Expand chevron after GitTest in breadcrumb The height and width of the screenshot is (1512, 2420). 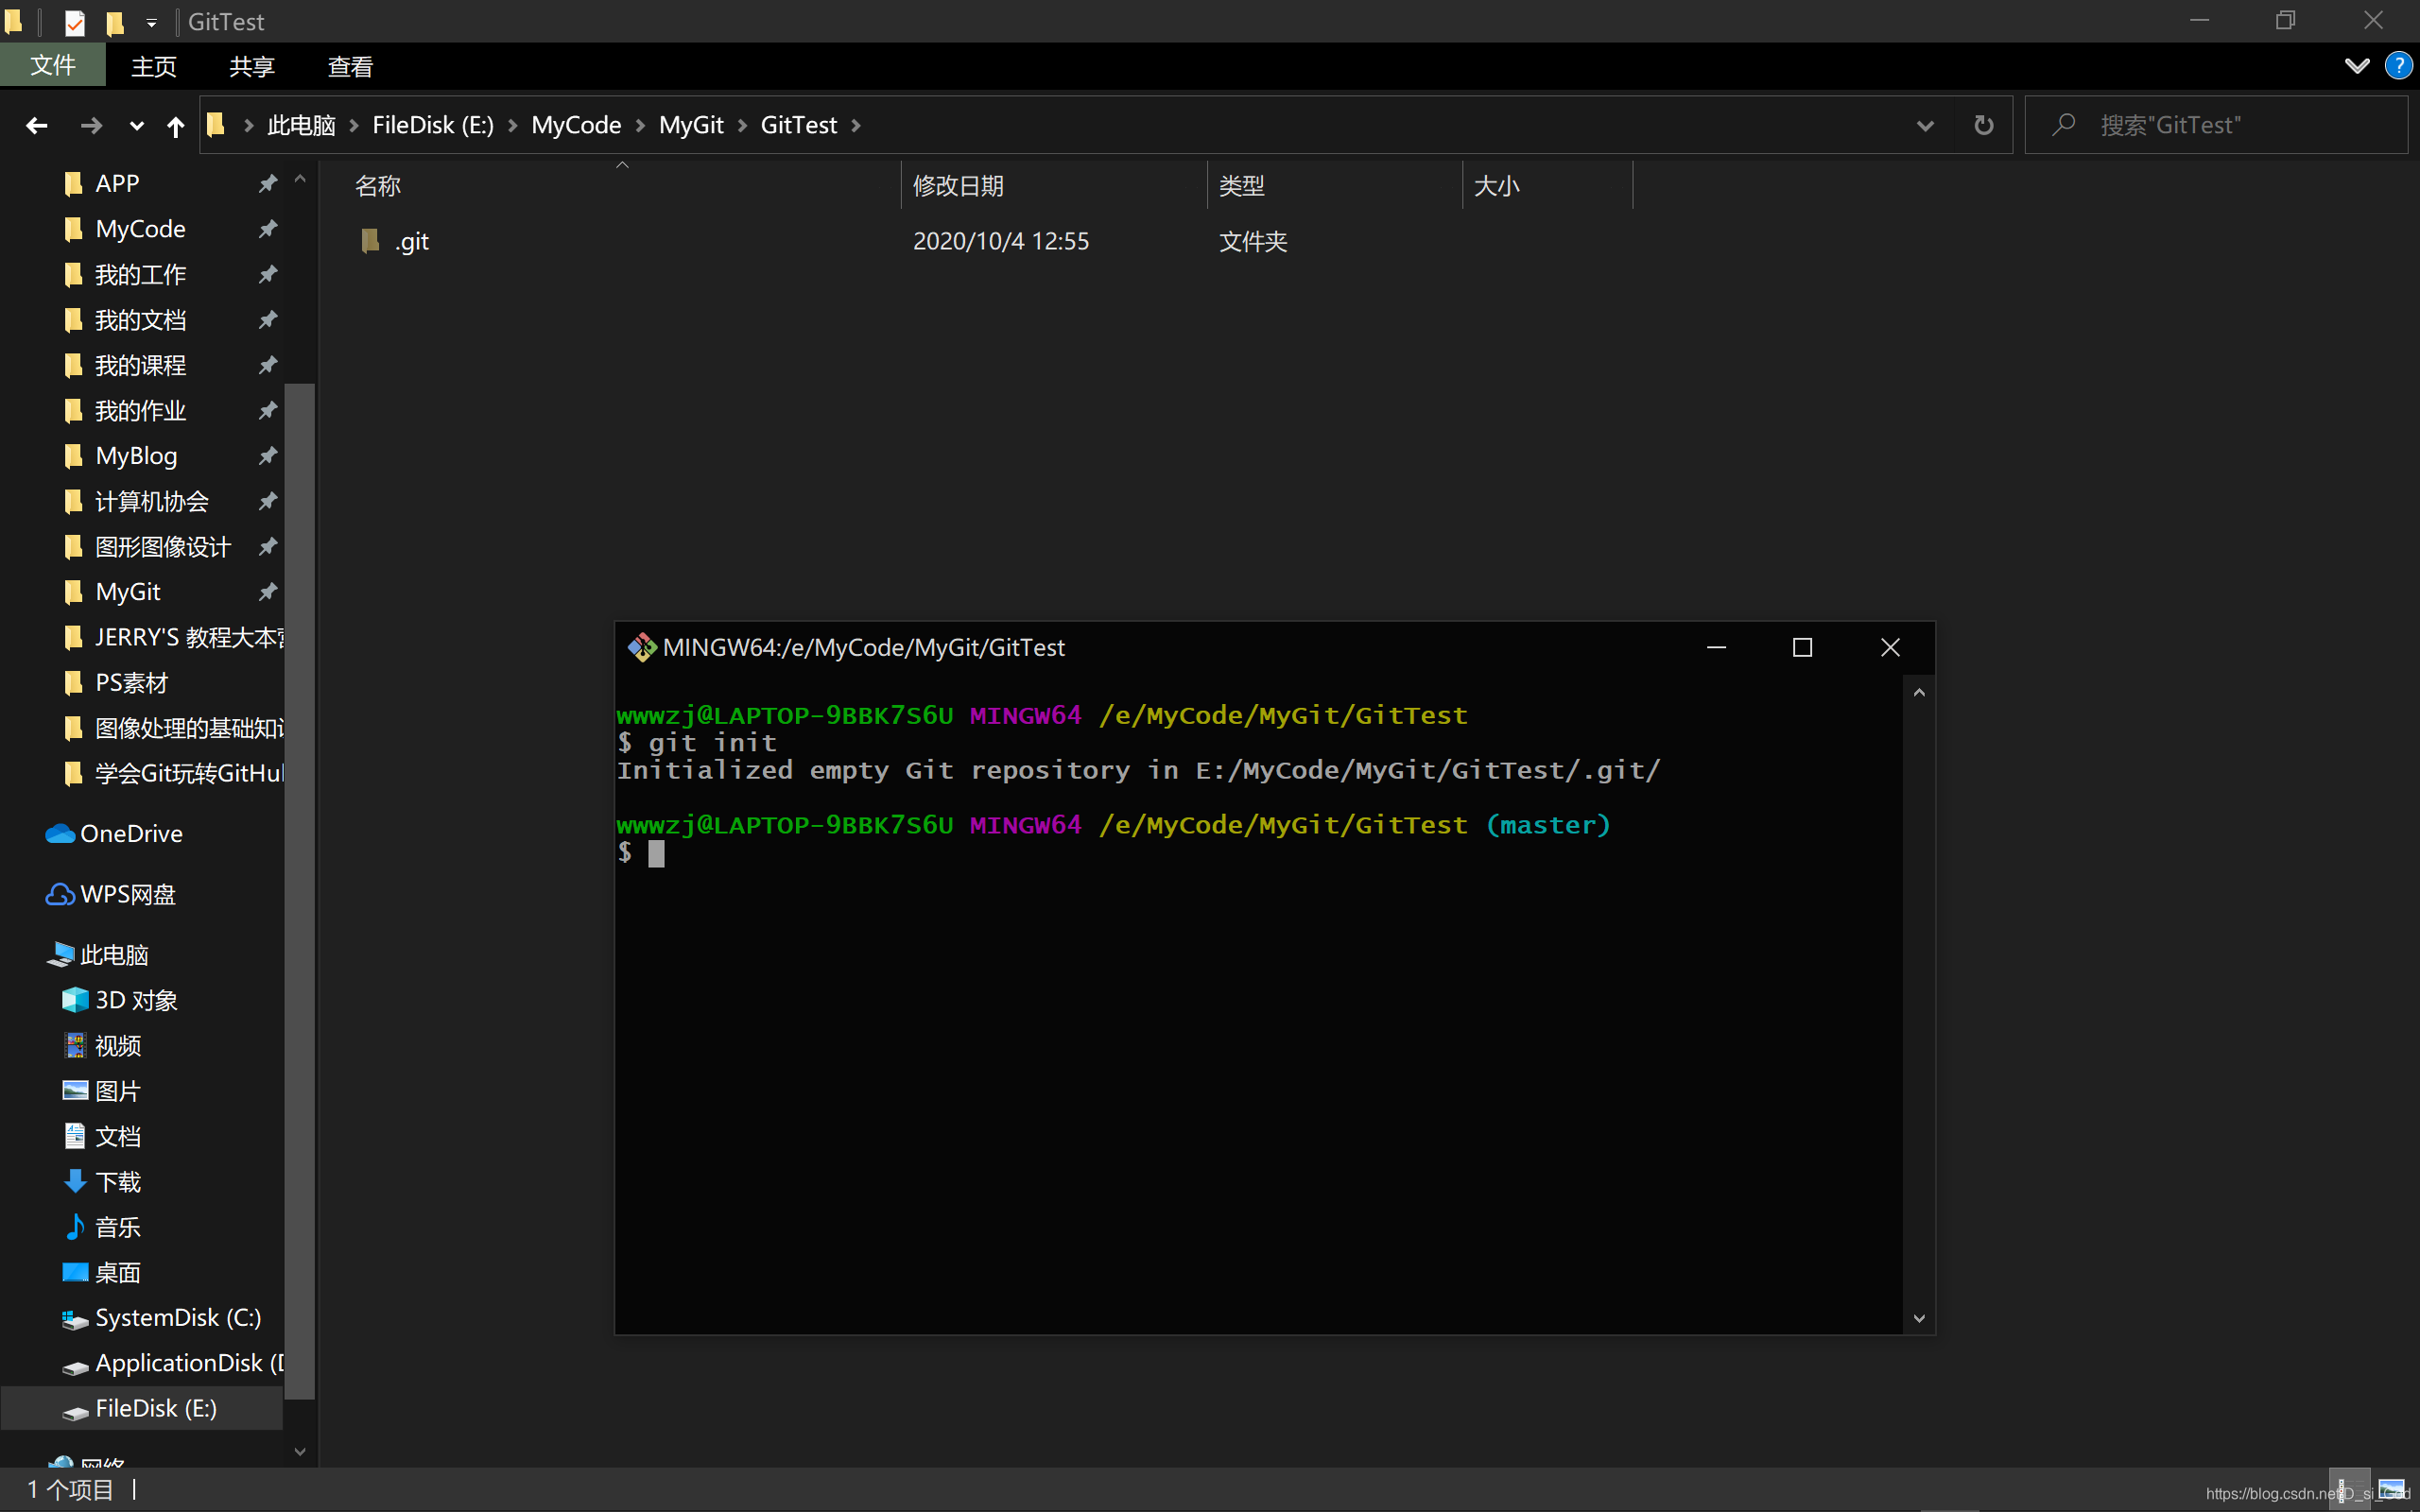pos(856,125)
